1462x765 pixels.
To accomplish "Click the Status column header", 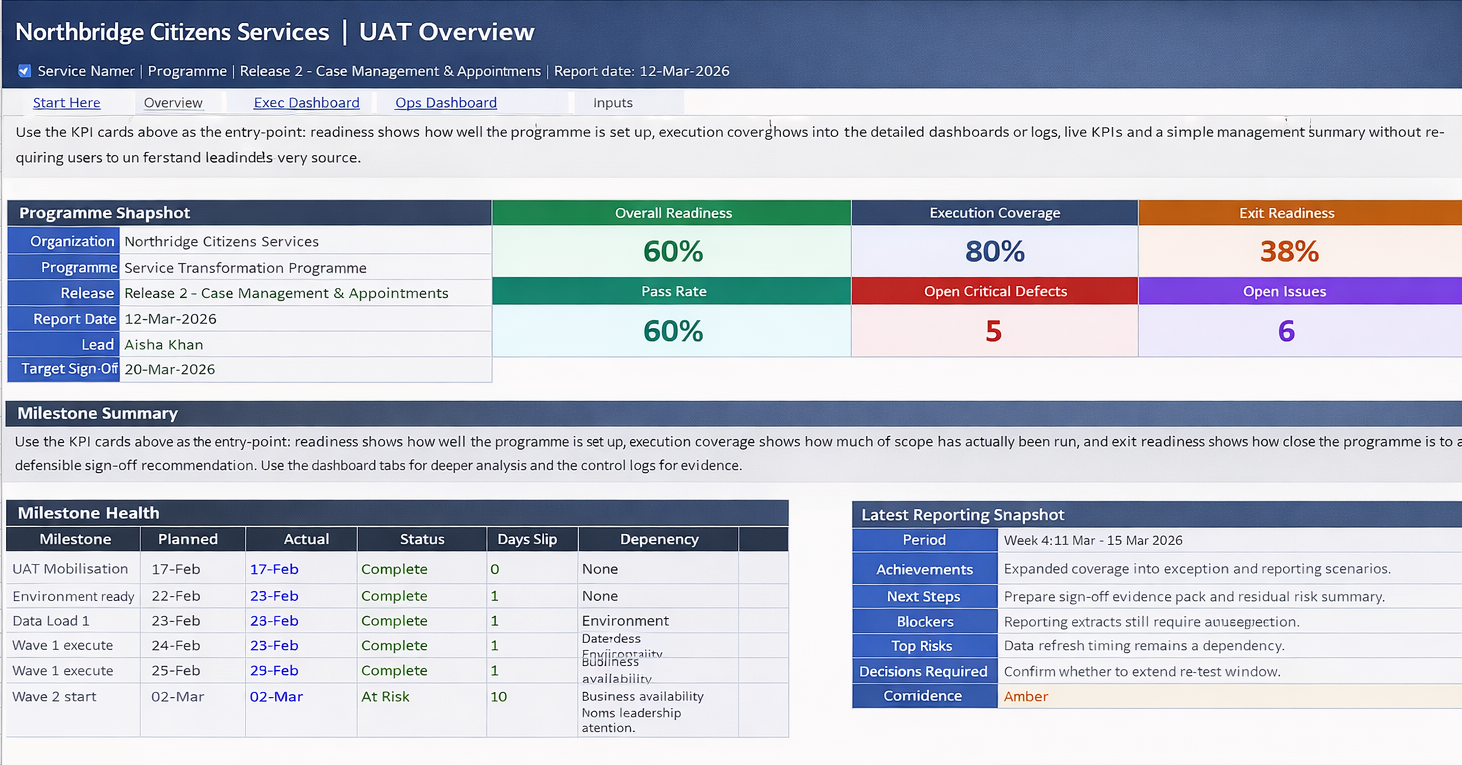I will pyautogui.click(x=422, y=539).
